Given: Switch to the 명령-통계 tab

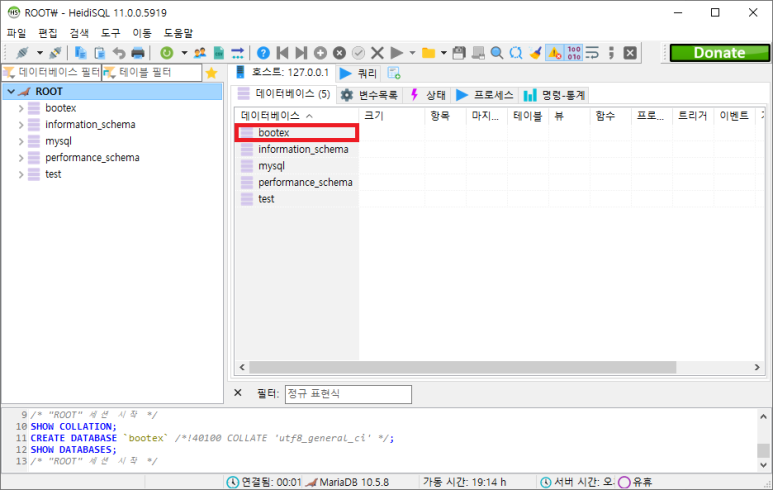Looking at the screenshot, I should click(554, 95).
